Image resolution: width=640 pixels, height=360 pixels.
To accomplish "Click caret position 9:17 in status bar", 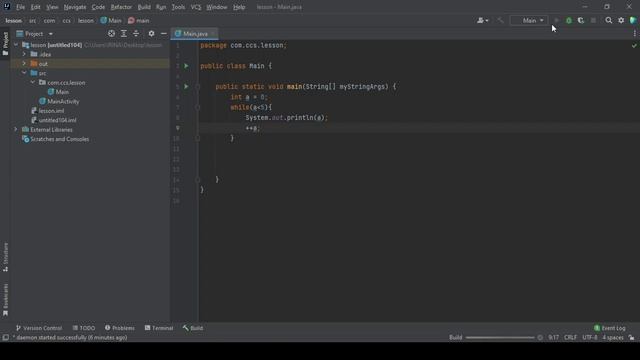I will [553, 338].
